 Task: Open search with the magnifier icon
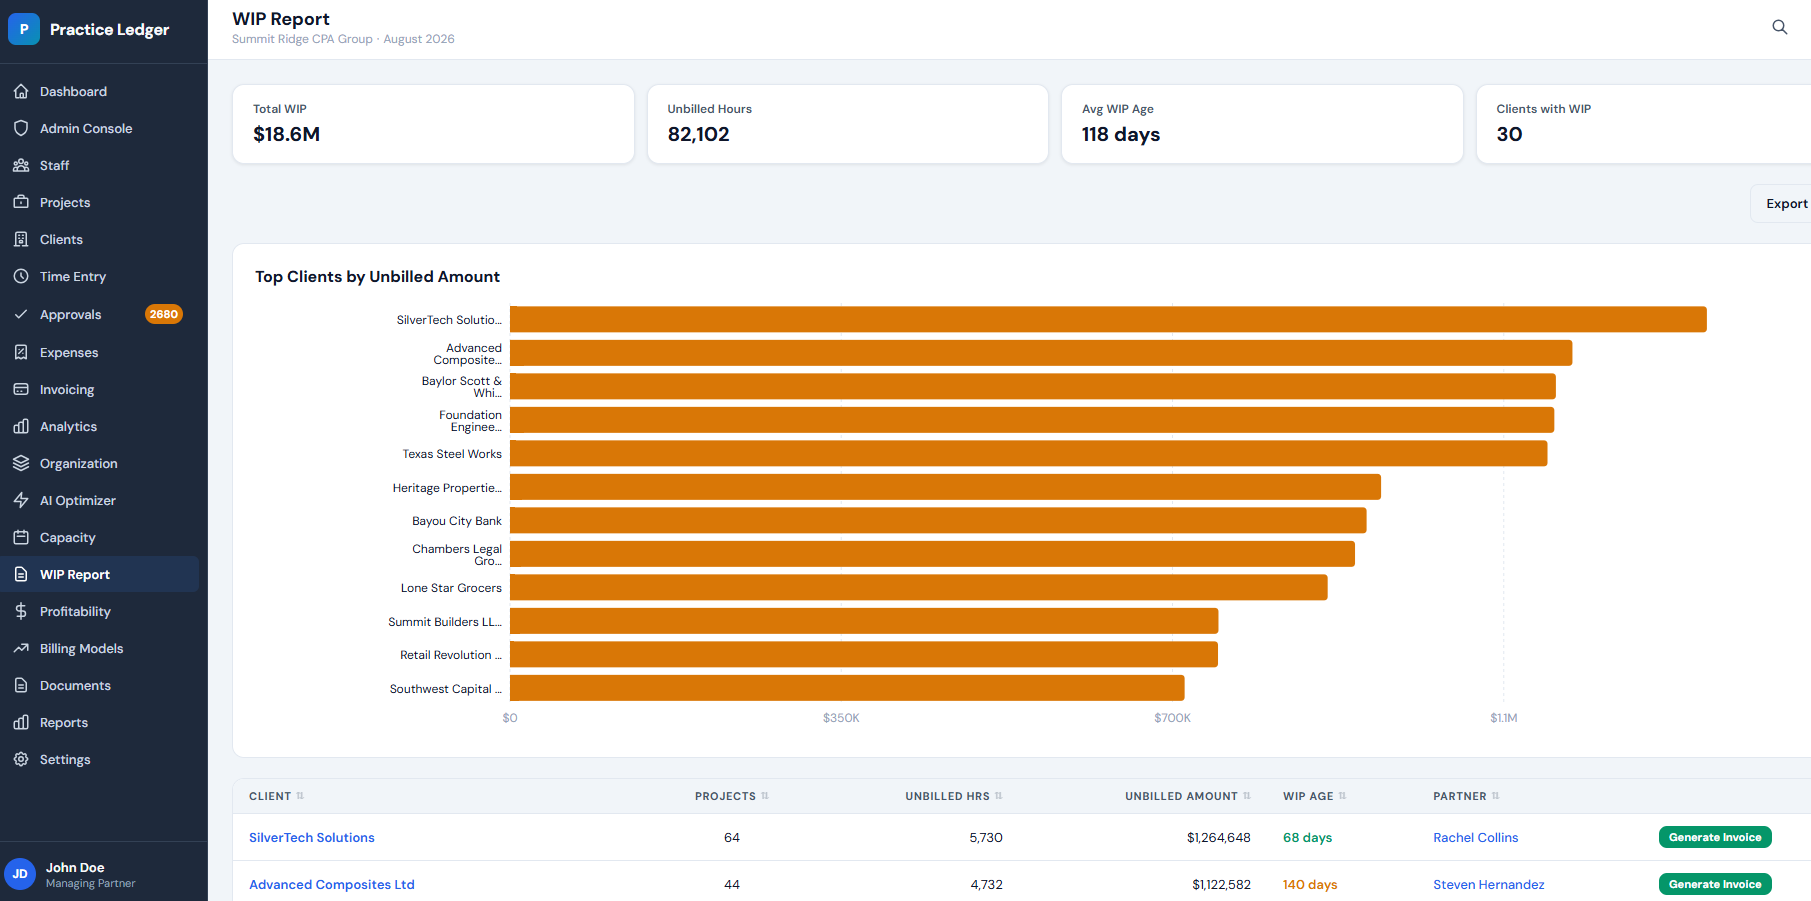(x=1780, y=27)
